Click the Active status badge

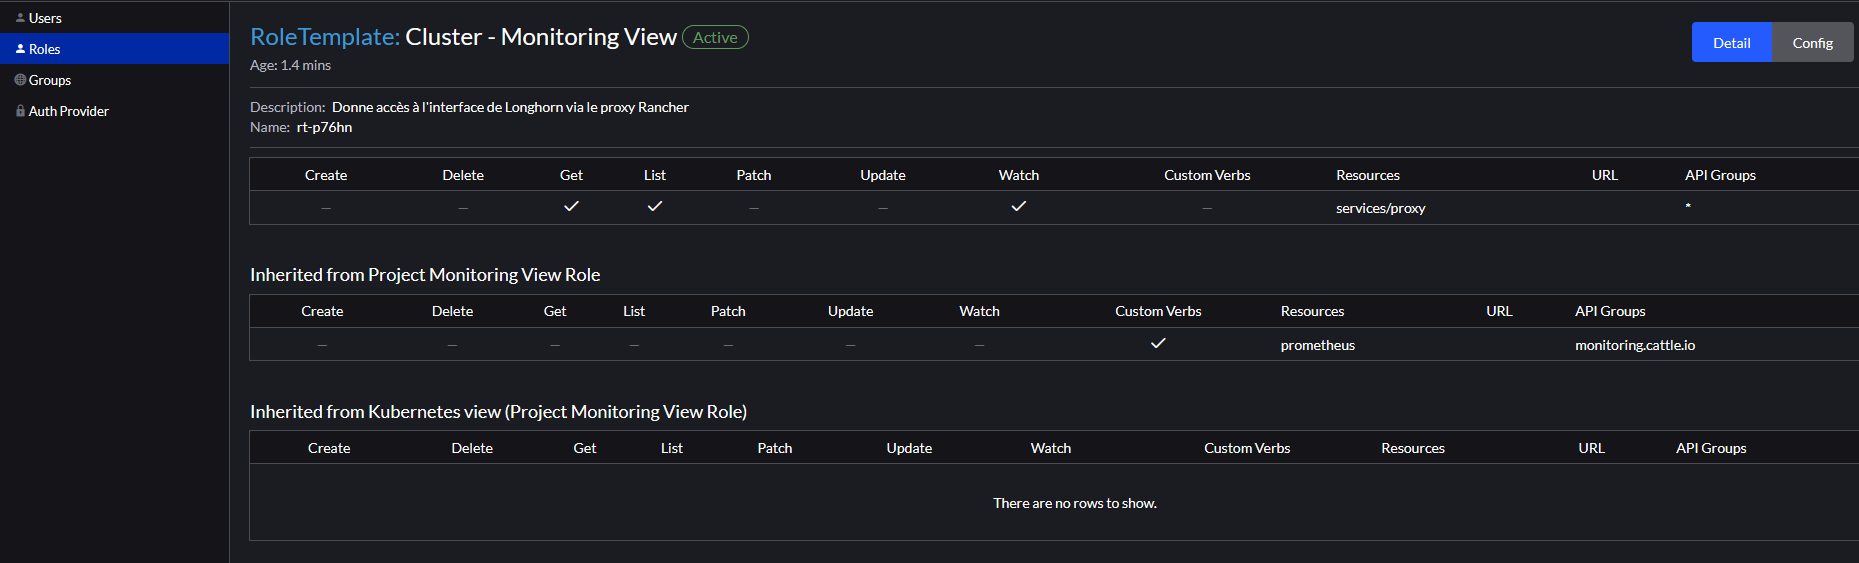715,38
